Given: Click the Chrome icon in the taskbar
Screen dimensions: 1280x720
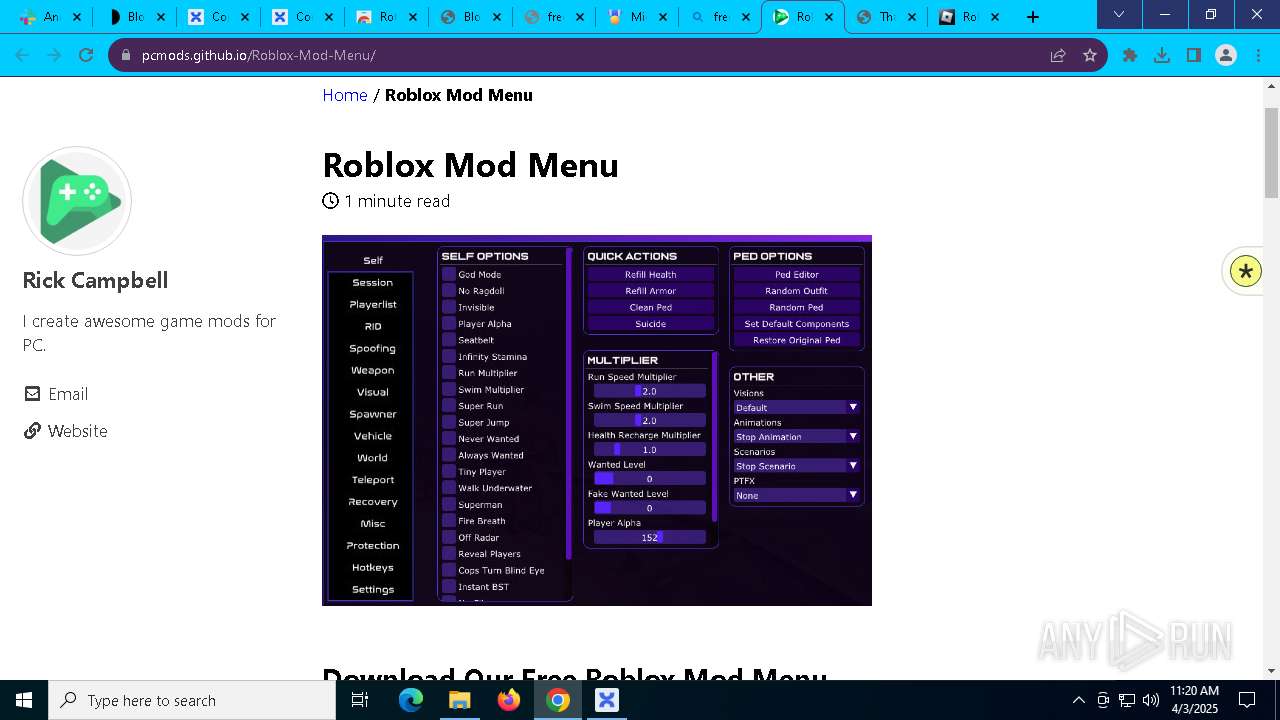Looking at the screenshot, I should [x=558, y=700].
